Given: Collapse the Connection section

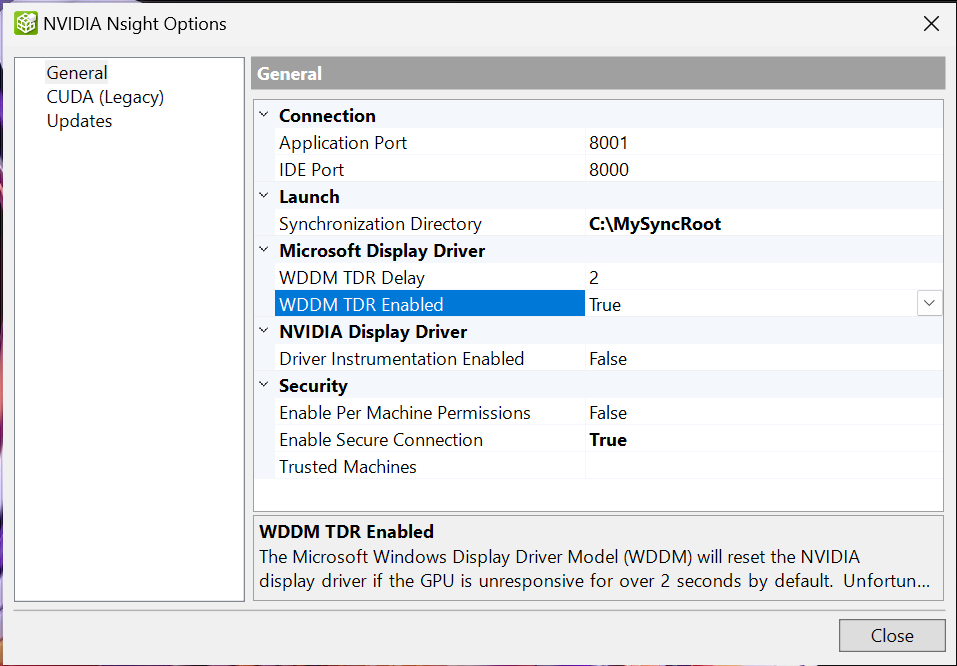Looking at the screenshot, I should [264, 115].
